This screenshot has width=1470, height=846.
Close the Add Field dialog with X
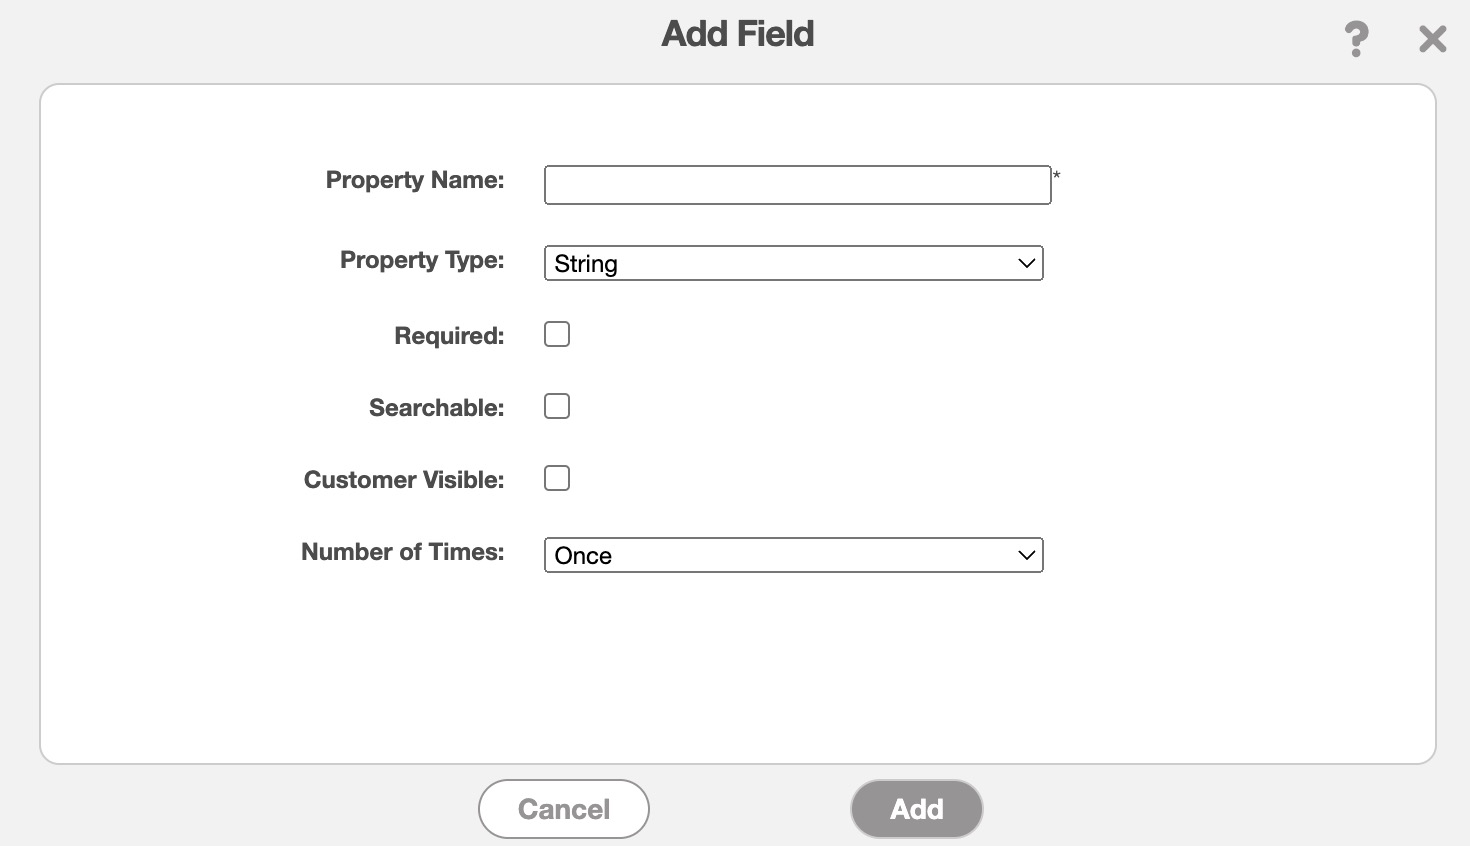(1432, 39)
